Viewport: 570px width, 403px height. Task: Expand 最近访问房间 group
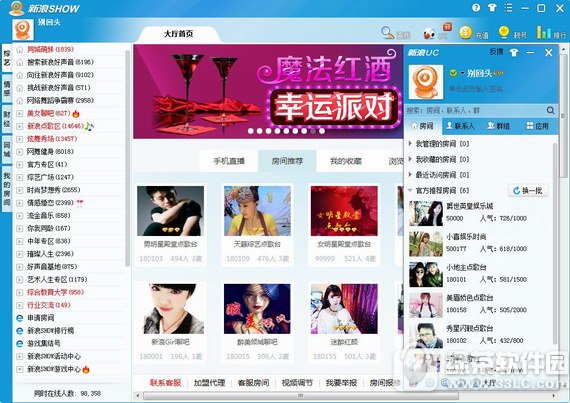click(410, 174)
